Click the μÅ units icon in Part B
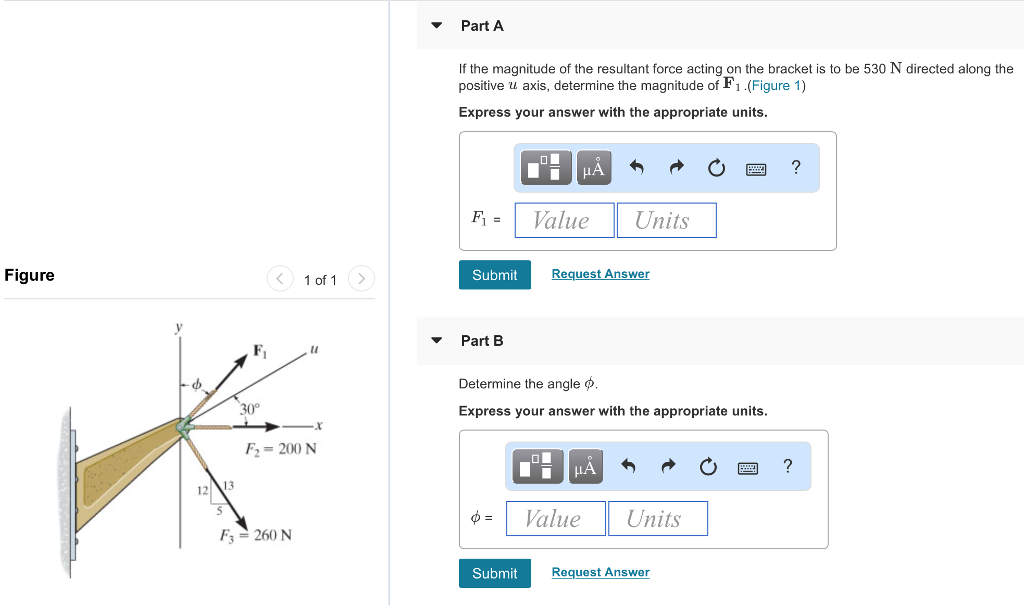Screen dimensions: 1024x605 pos(584,466)
